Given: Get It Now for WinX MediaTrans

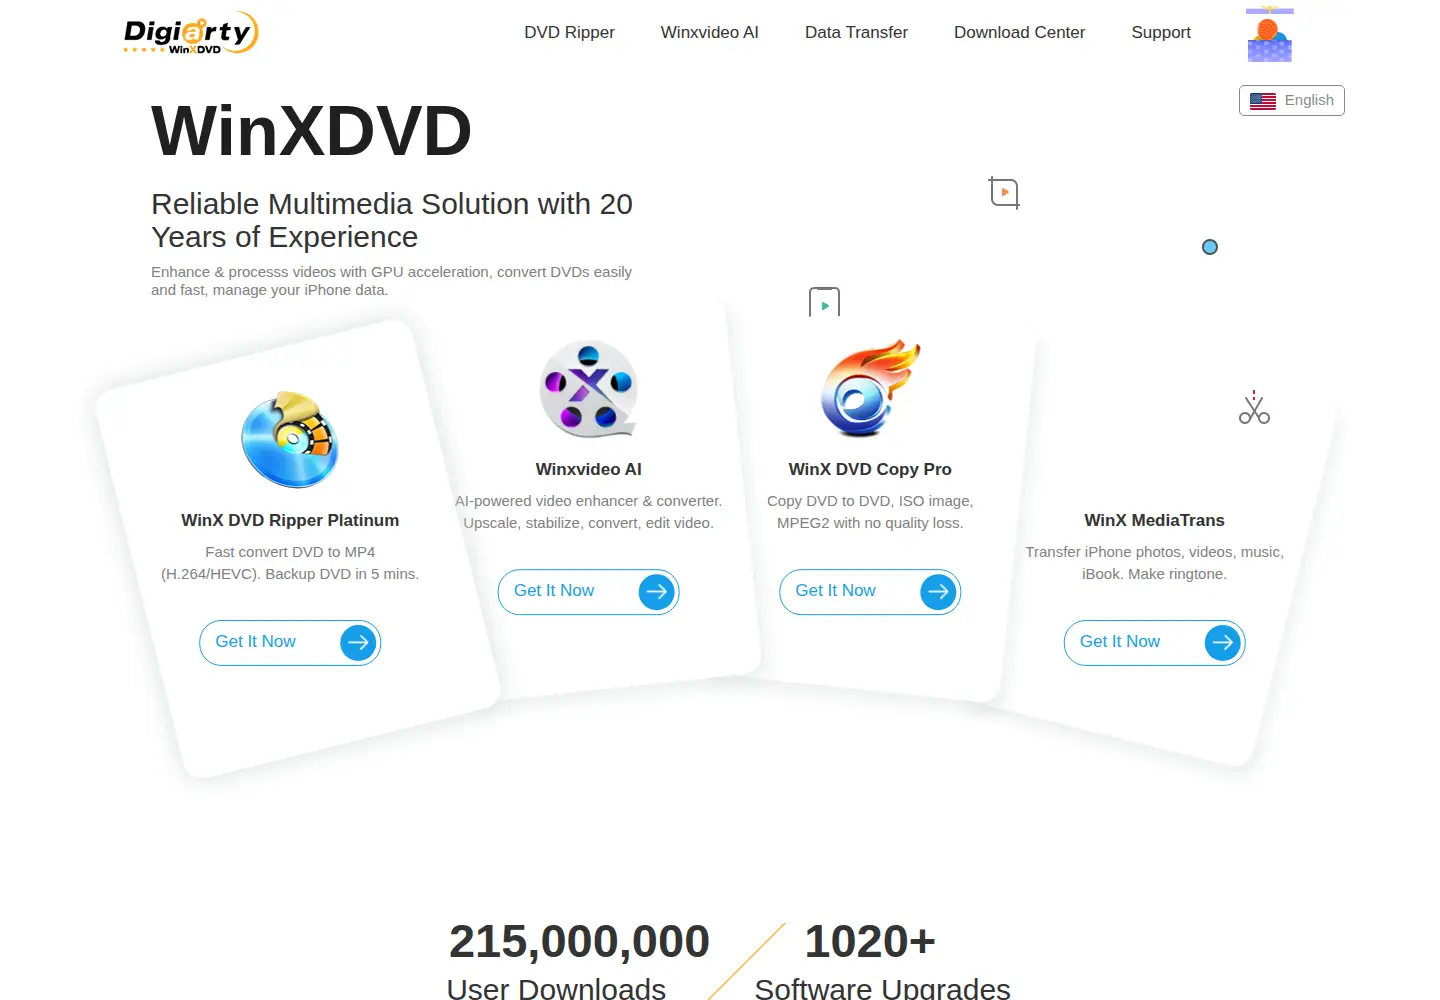Looking at the screenshot, I should pyautogui.click(x=1154, y=642).
